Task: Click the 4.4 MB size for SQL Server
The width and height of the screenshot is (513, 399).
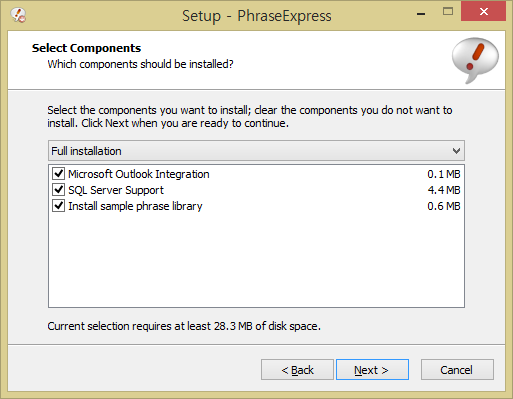Action: [444, 190]
